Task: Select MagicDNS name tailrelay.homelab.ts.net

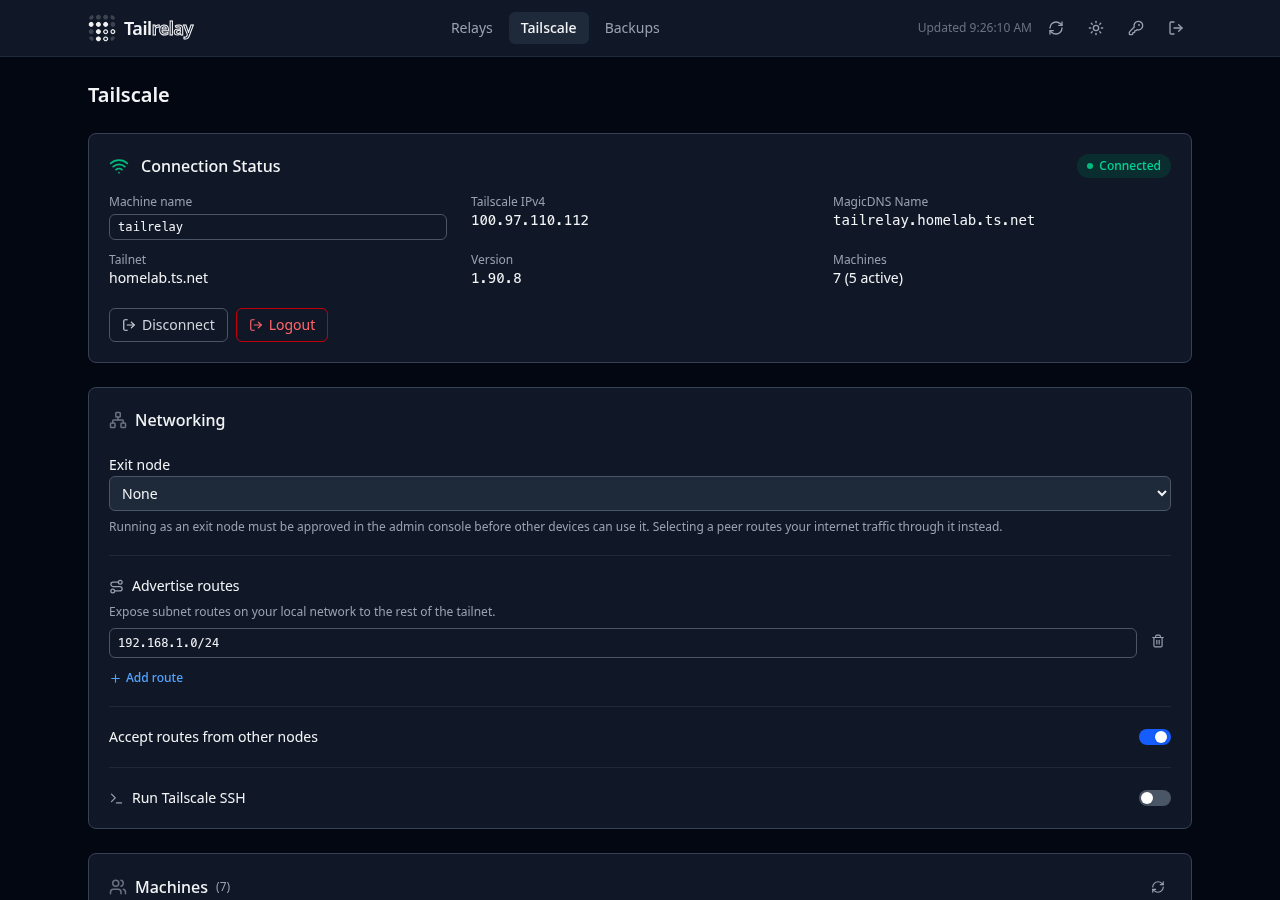Action: pyautogui.click(x=934, y=220)
